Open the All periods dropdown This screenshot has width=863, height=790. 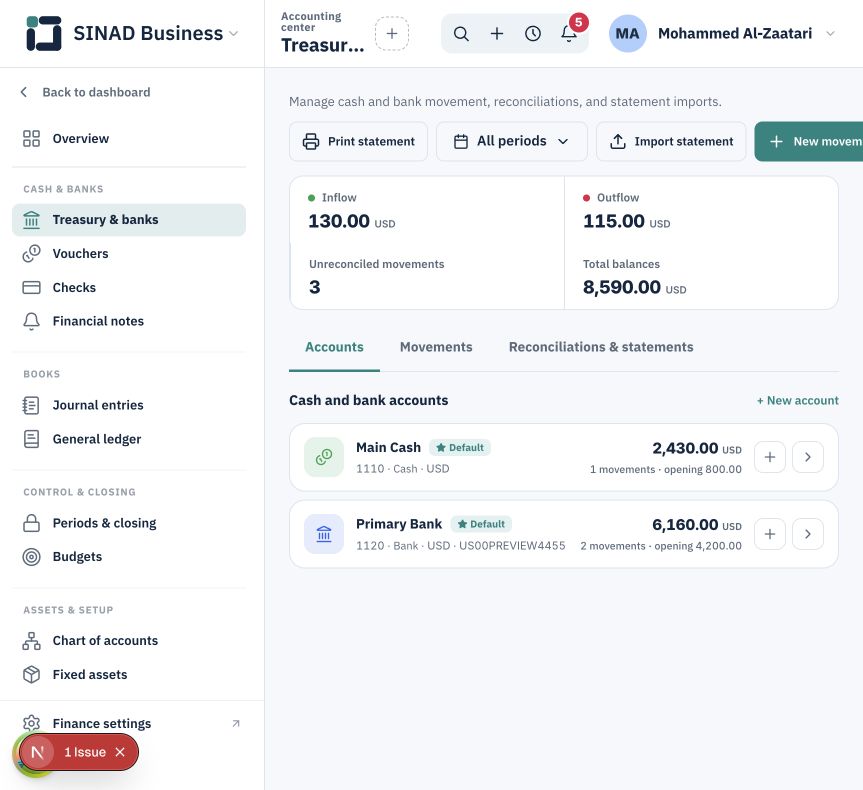(x=512, y=141)
